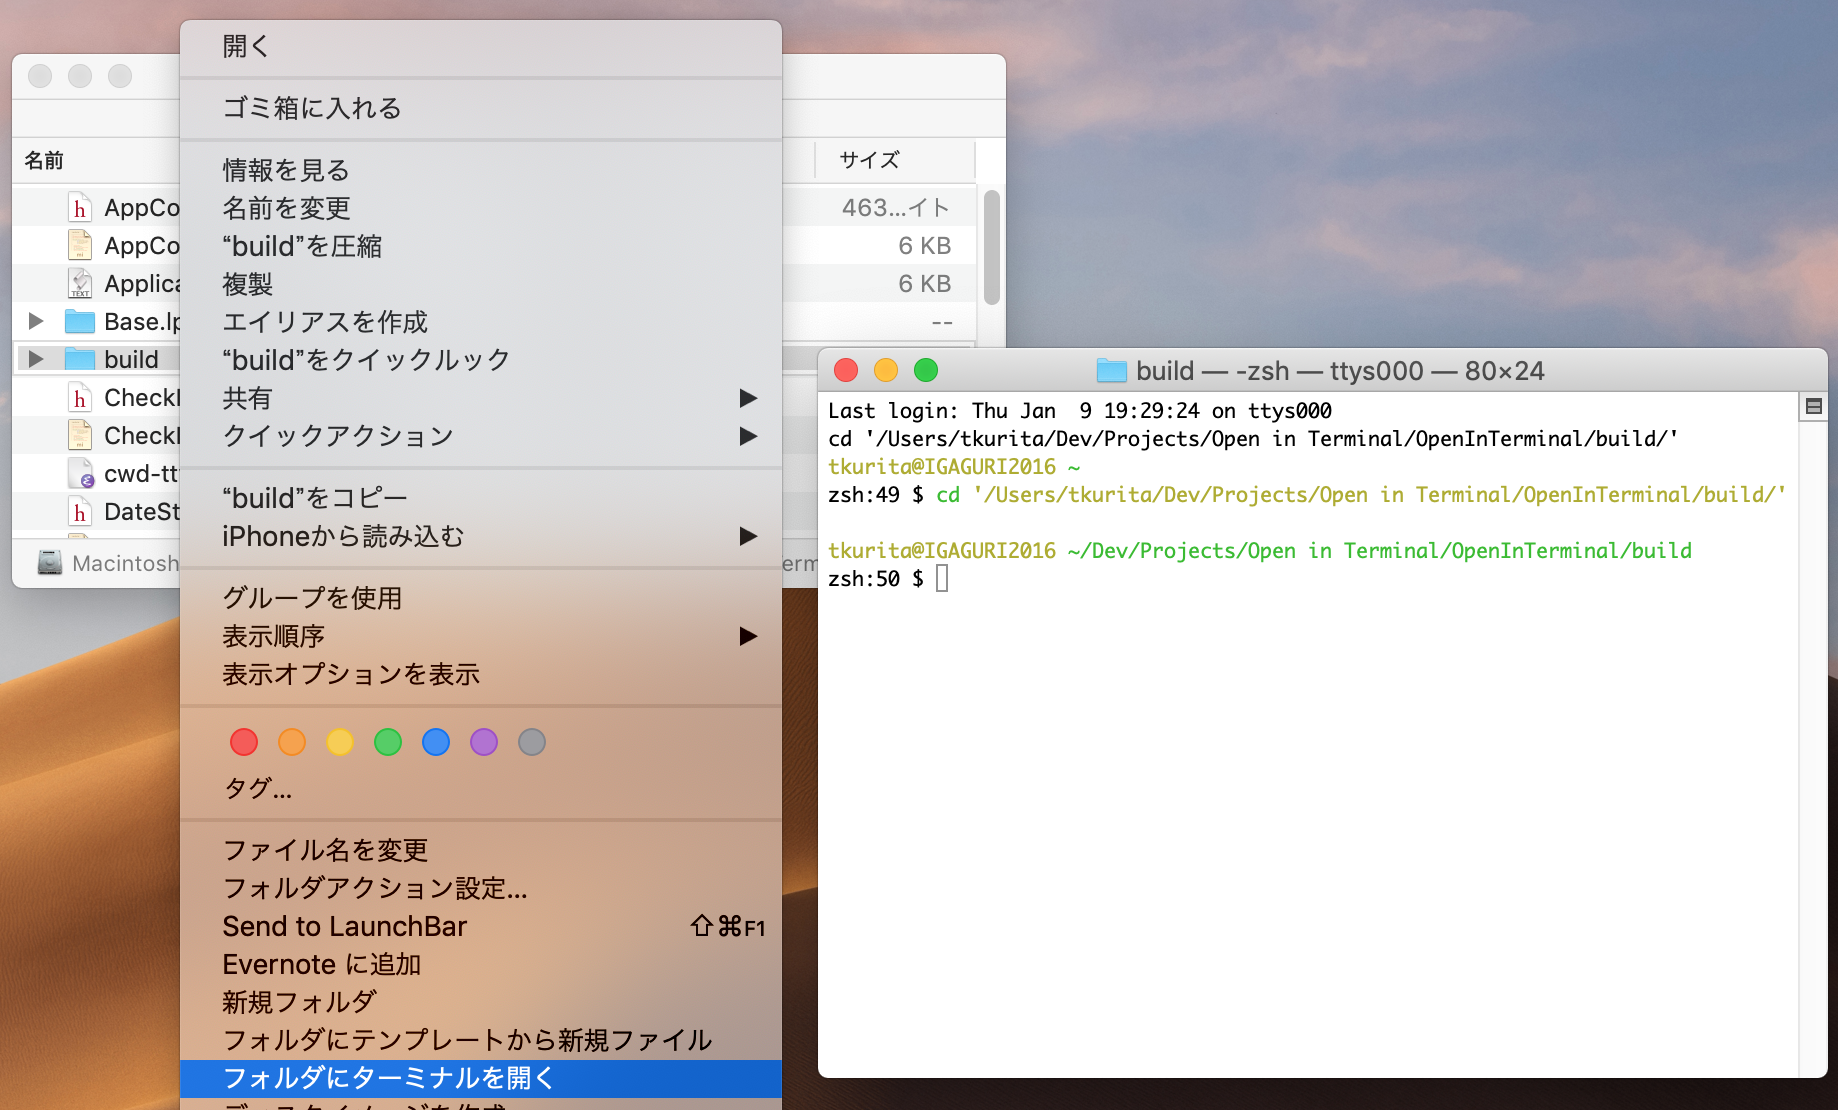Apply the blue tag color
Viewport: 1838px width, 1110px height.
click(436, 742)
